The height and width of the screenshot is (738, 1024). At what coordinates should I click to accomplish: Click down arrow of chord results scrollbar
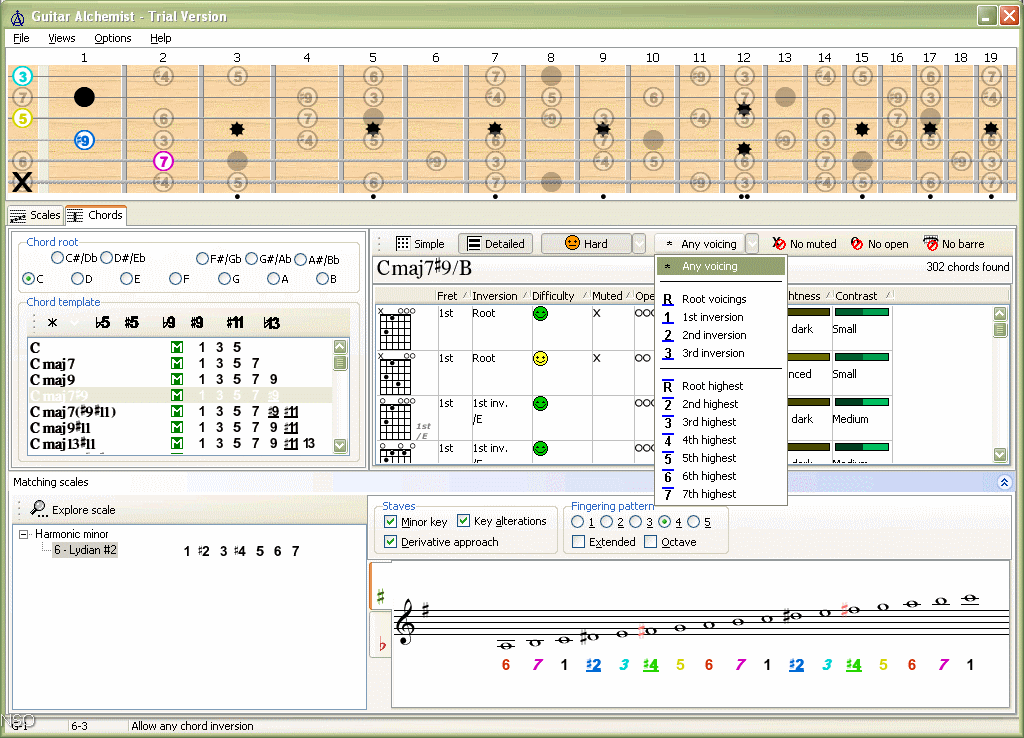(1000, 454)
